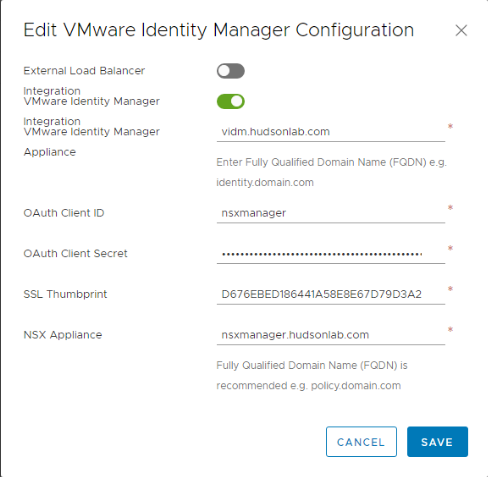Click the OAuth Client Secret label
This screenshot has height=477, width=488.
[75, 253]
